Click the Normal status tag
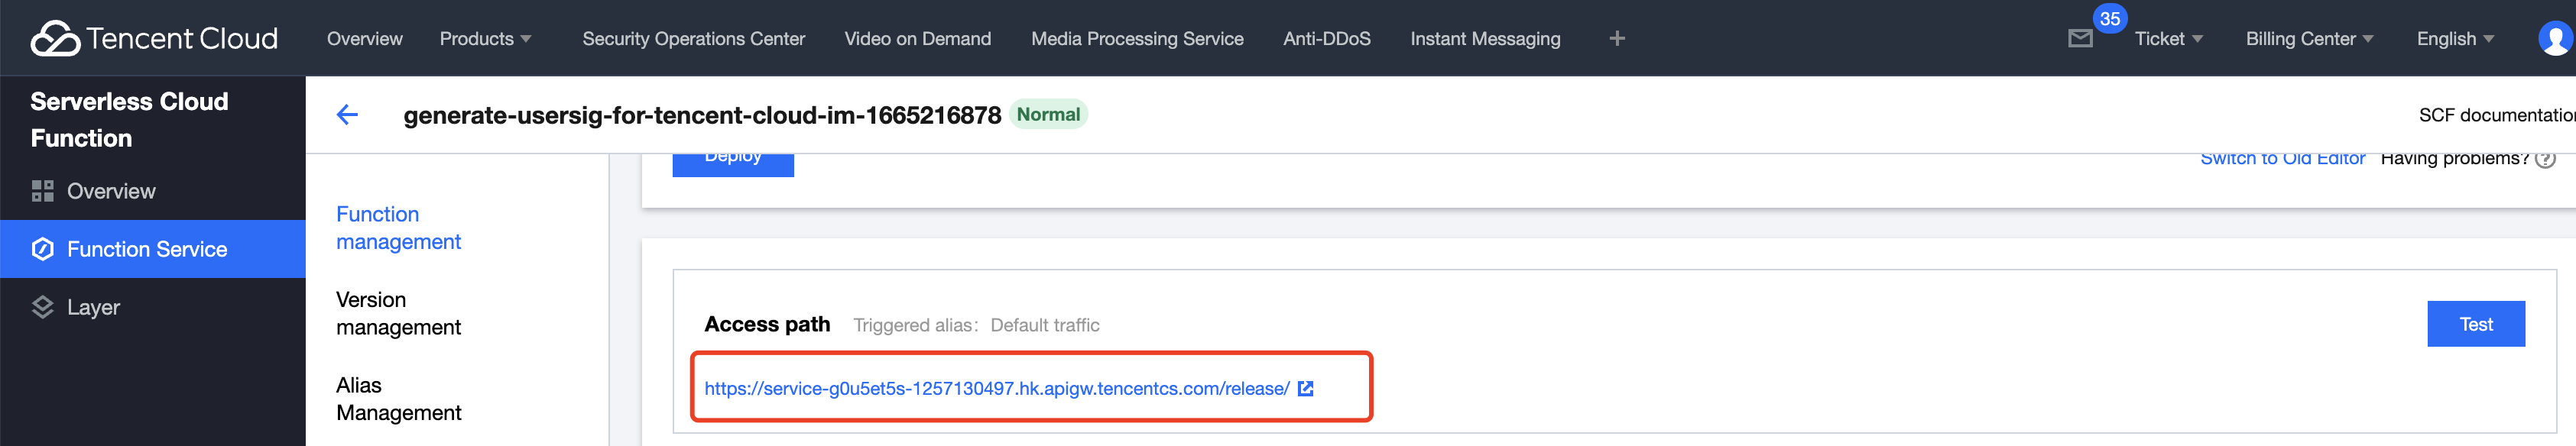The width and height of the screenshot is (2576, 446). 1048,114
